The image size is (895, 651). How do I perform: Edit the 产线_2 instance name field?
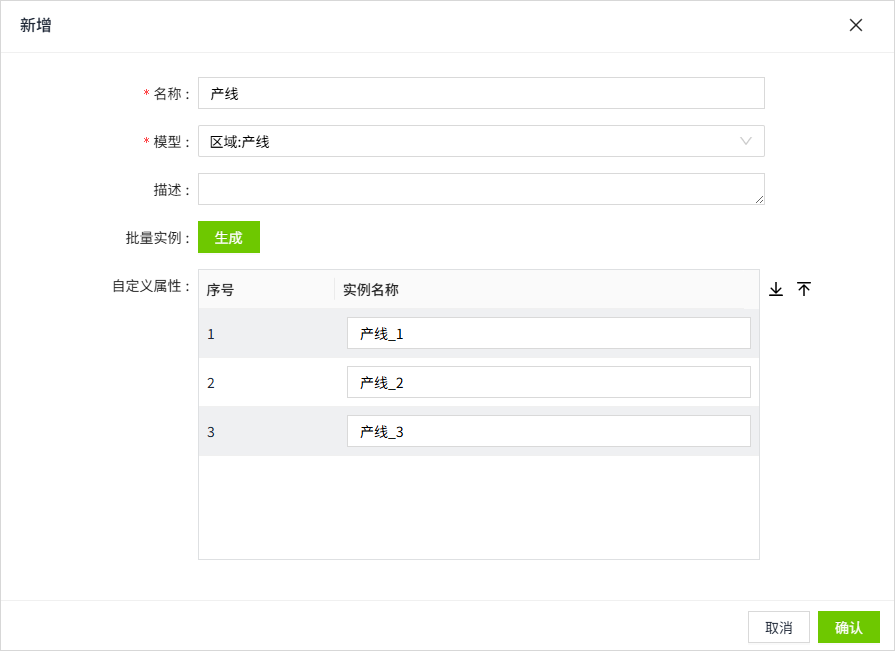click(x=549, y=382)
